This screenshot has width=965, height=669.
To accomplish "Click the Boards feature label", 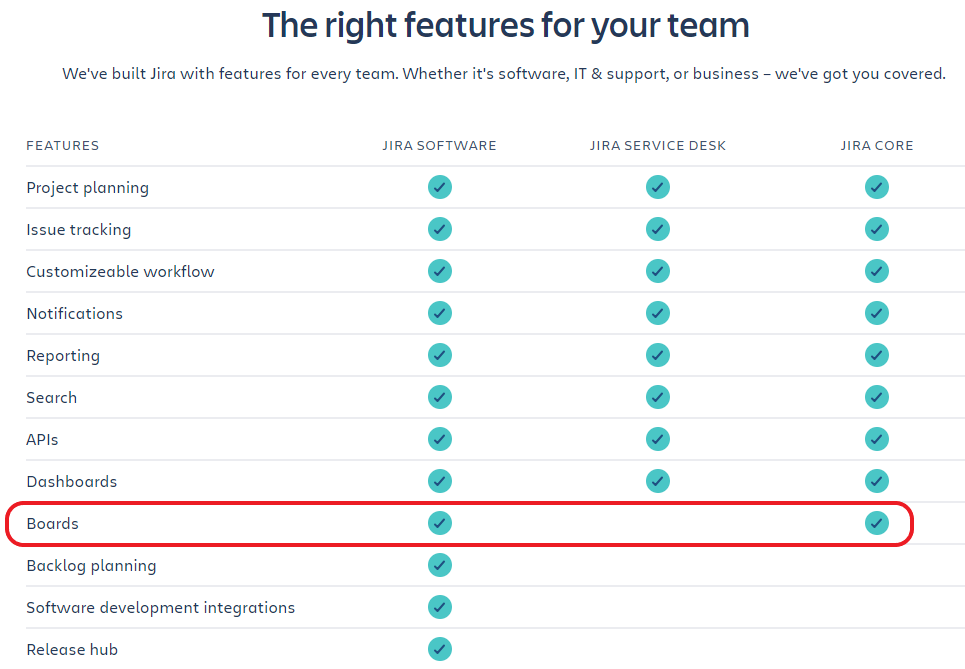I will click(x=52, y=524).
